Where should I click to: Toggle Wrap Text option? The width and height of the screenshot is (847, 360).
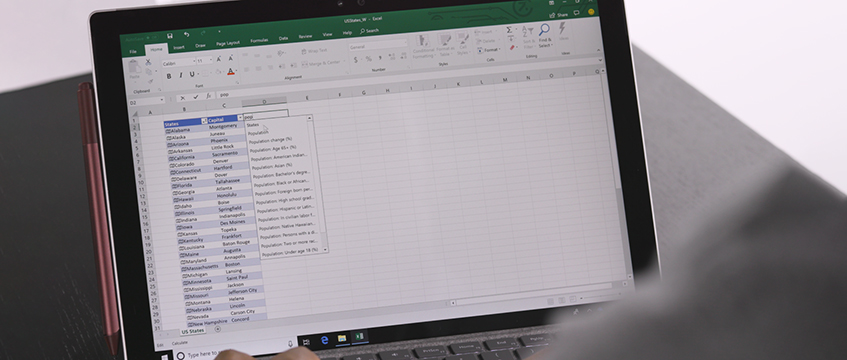[x=315, y=51]
